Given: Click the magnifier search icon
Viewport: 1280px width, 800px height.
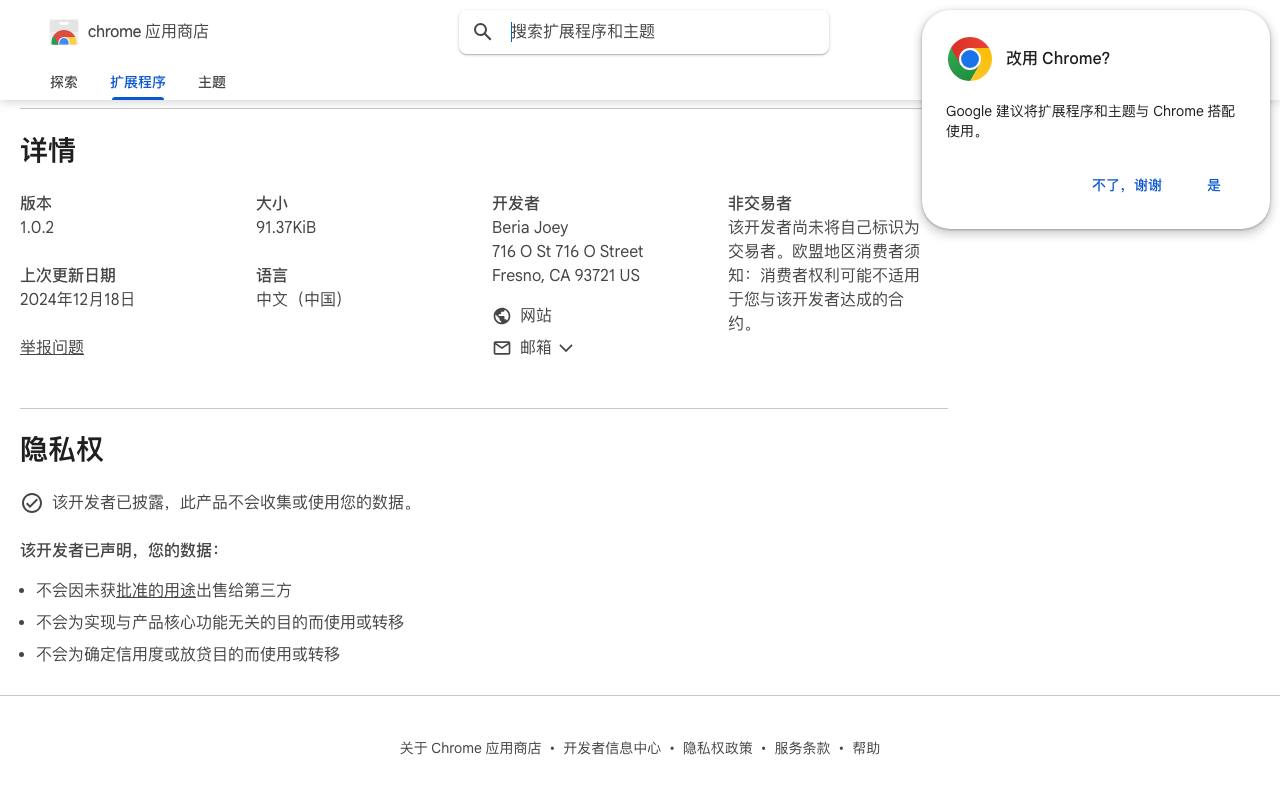Looking at the screenshot, I should pyautogui.click(x=483, y=32).
